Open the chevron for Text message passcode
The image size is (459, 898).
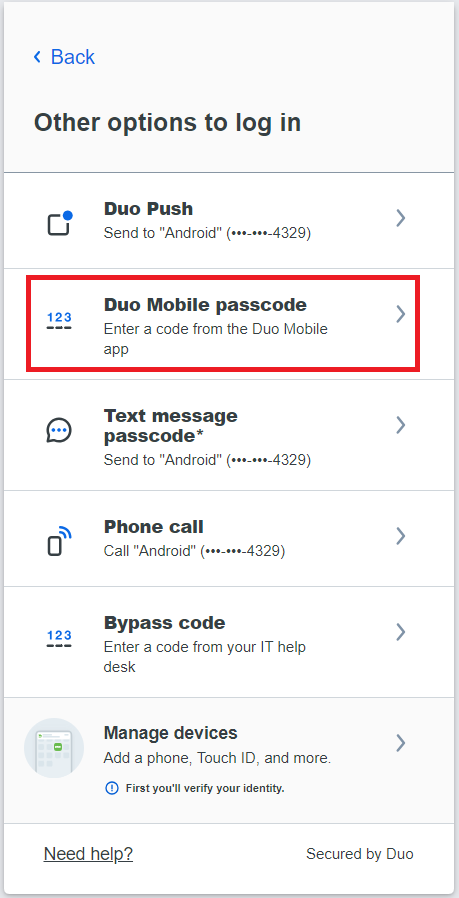point(401,425)
